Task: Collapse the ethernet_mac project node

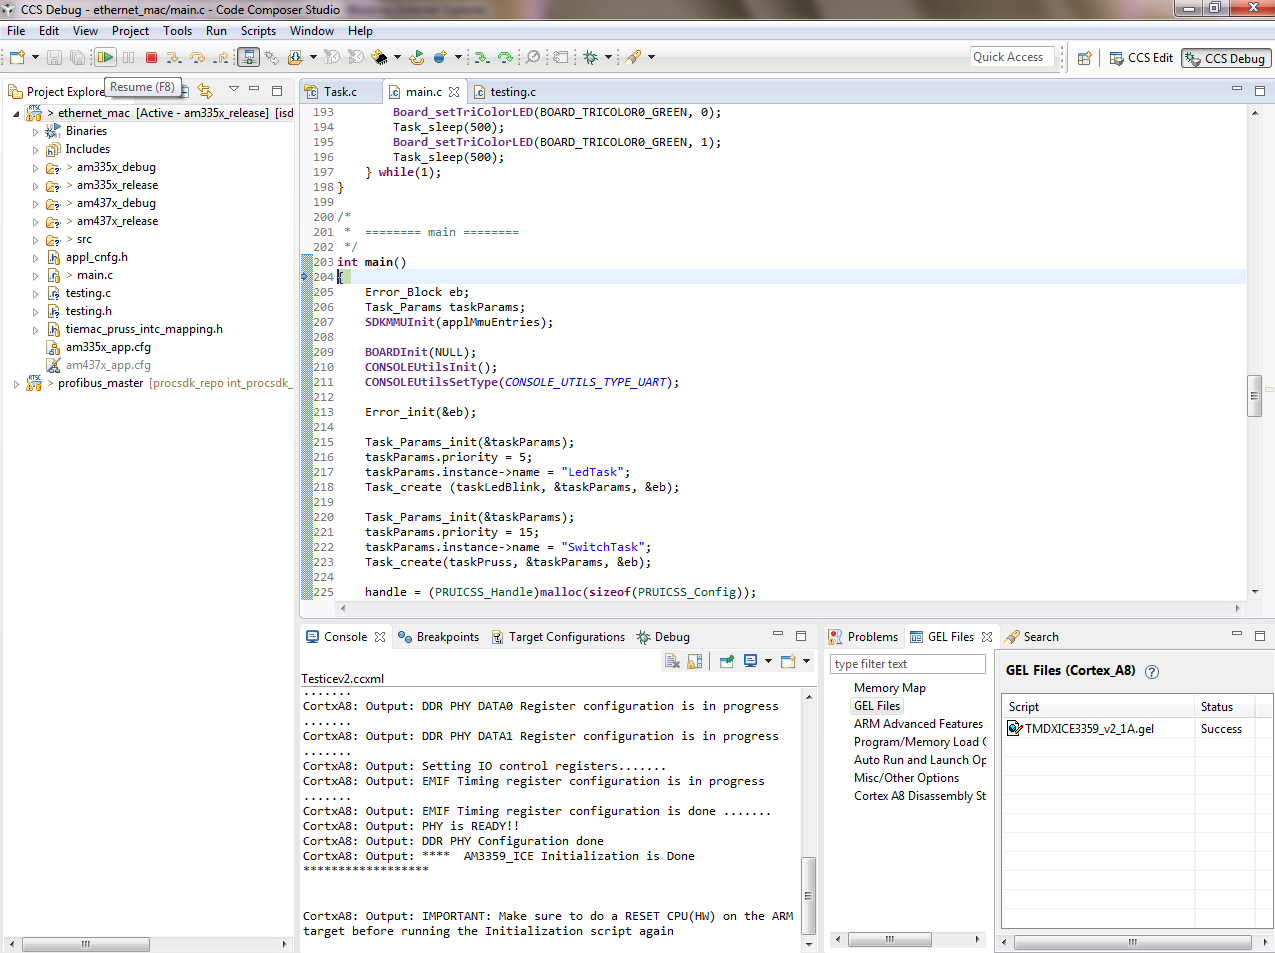Action: pyautogui.click(x=16, y=113)
